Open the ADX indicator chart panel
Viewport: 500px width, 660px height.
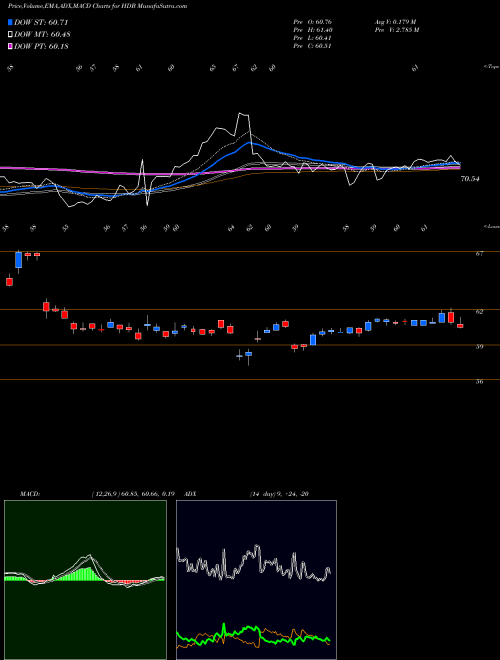(x=256, y=580)
